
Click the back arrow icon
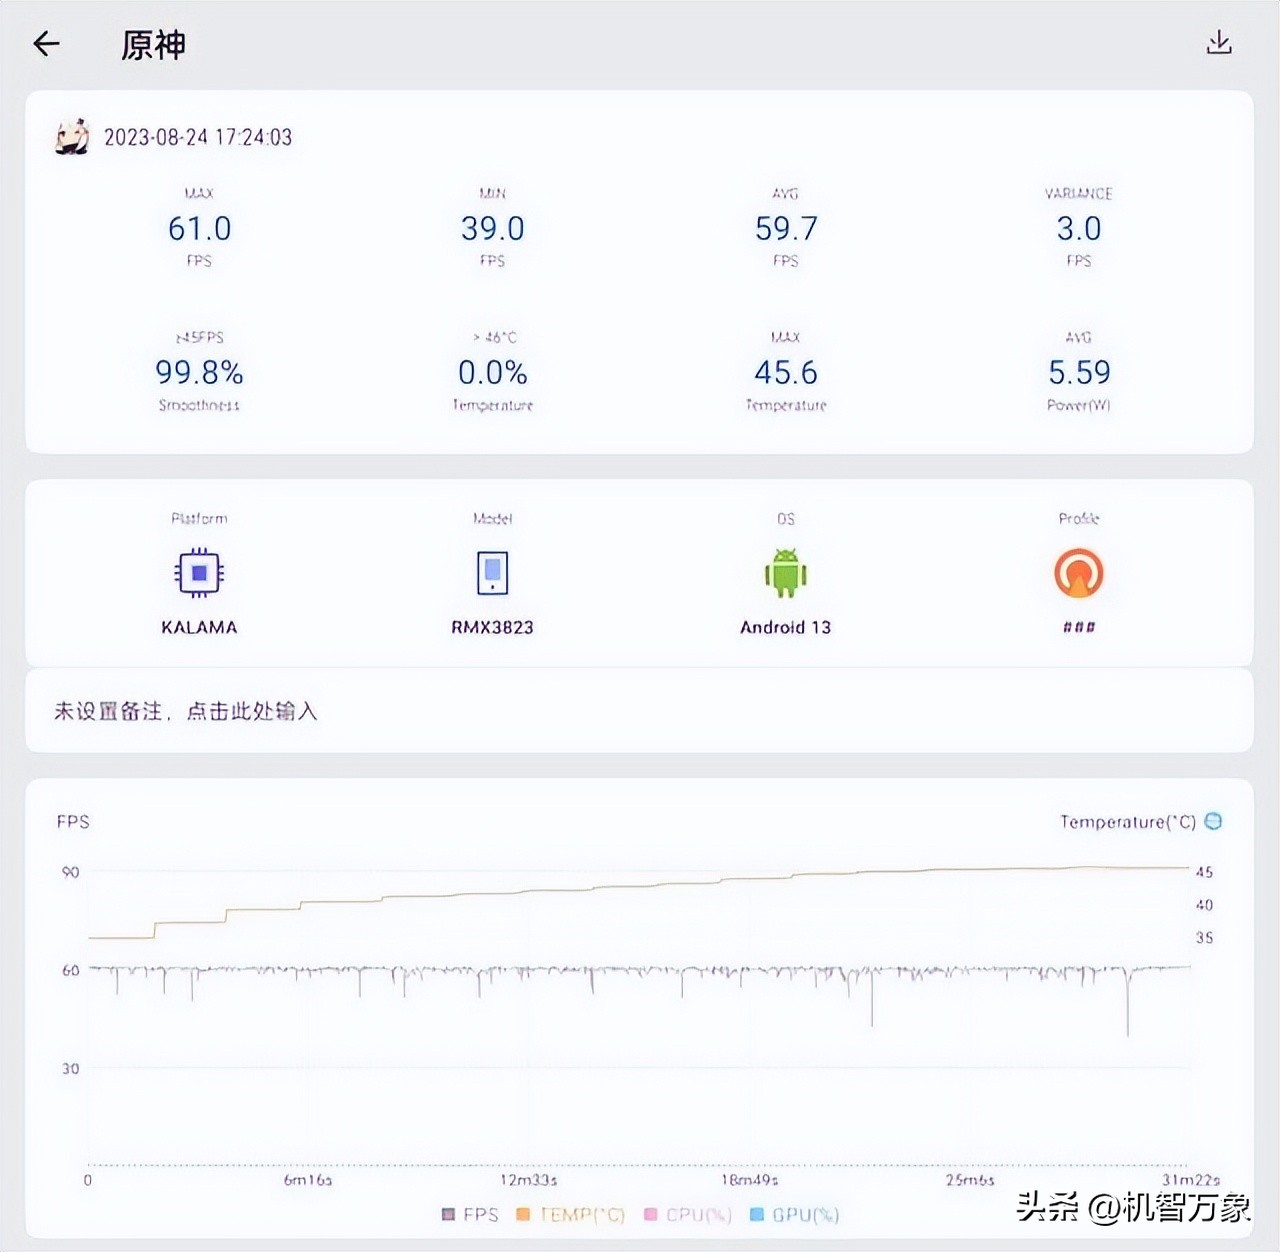pos(46,44)
